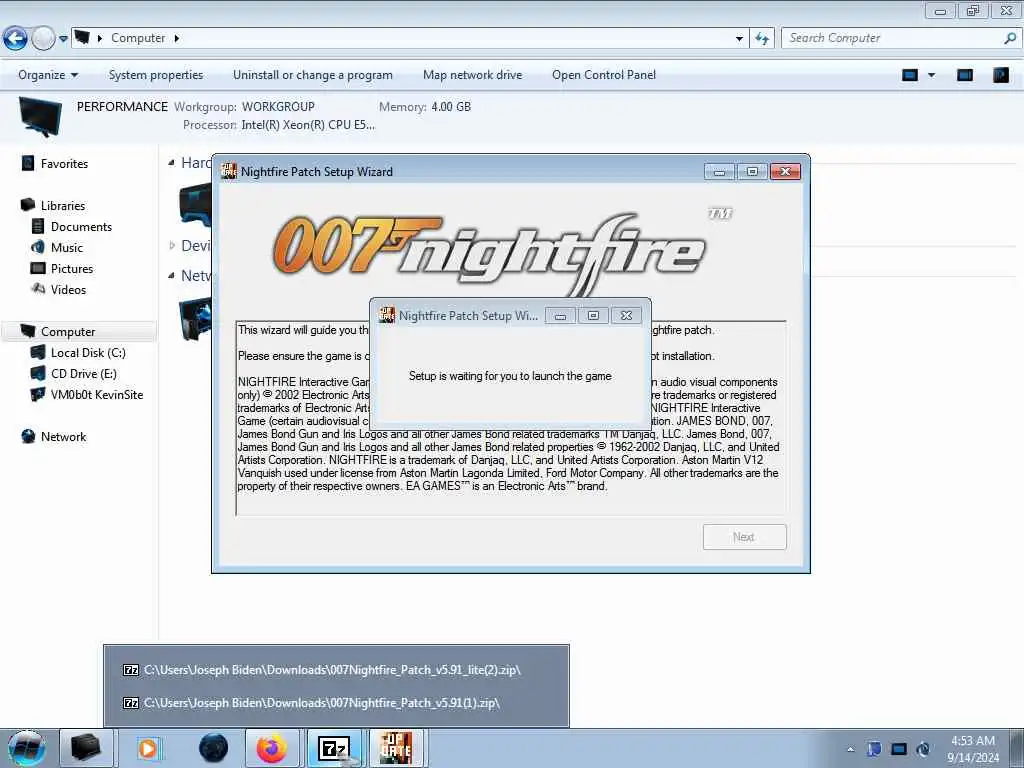
Task: Open the Organize menu
Action: click(x=48, y=75)
